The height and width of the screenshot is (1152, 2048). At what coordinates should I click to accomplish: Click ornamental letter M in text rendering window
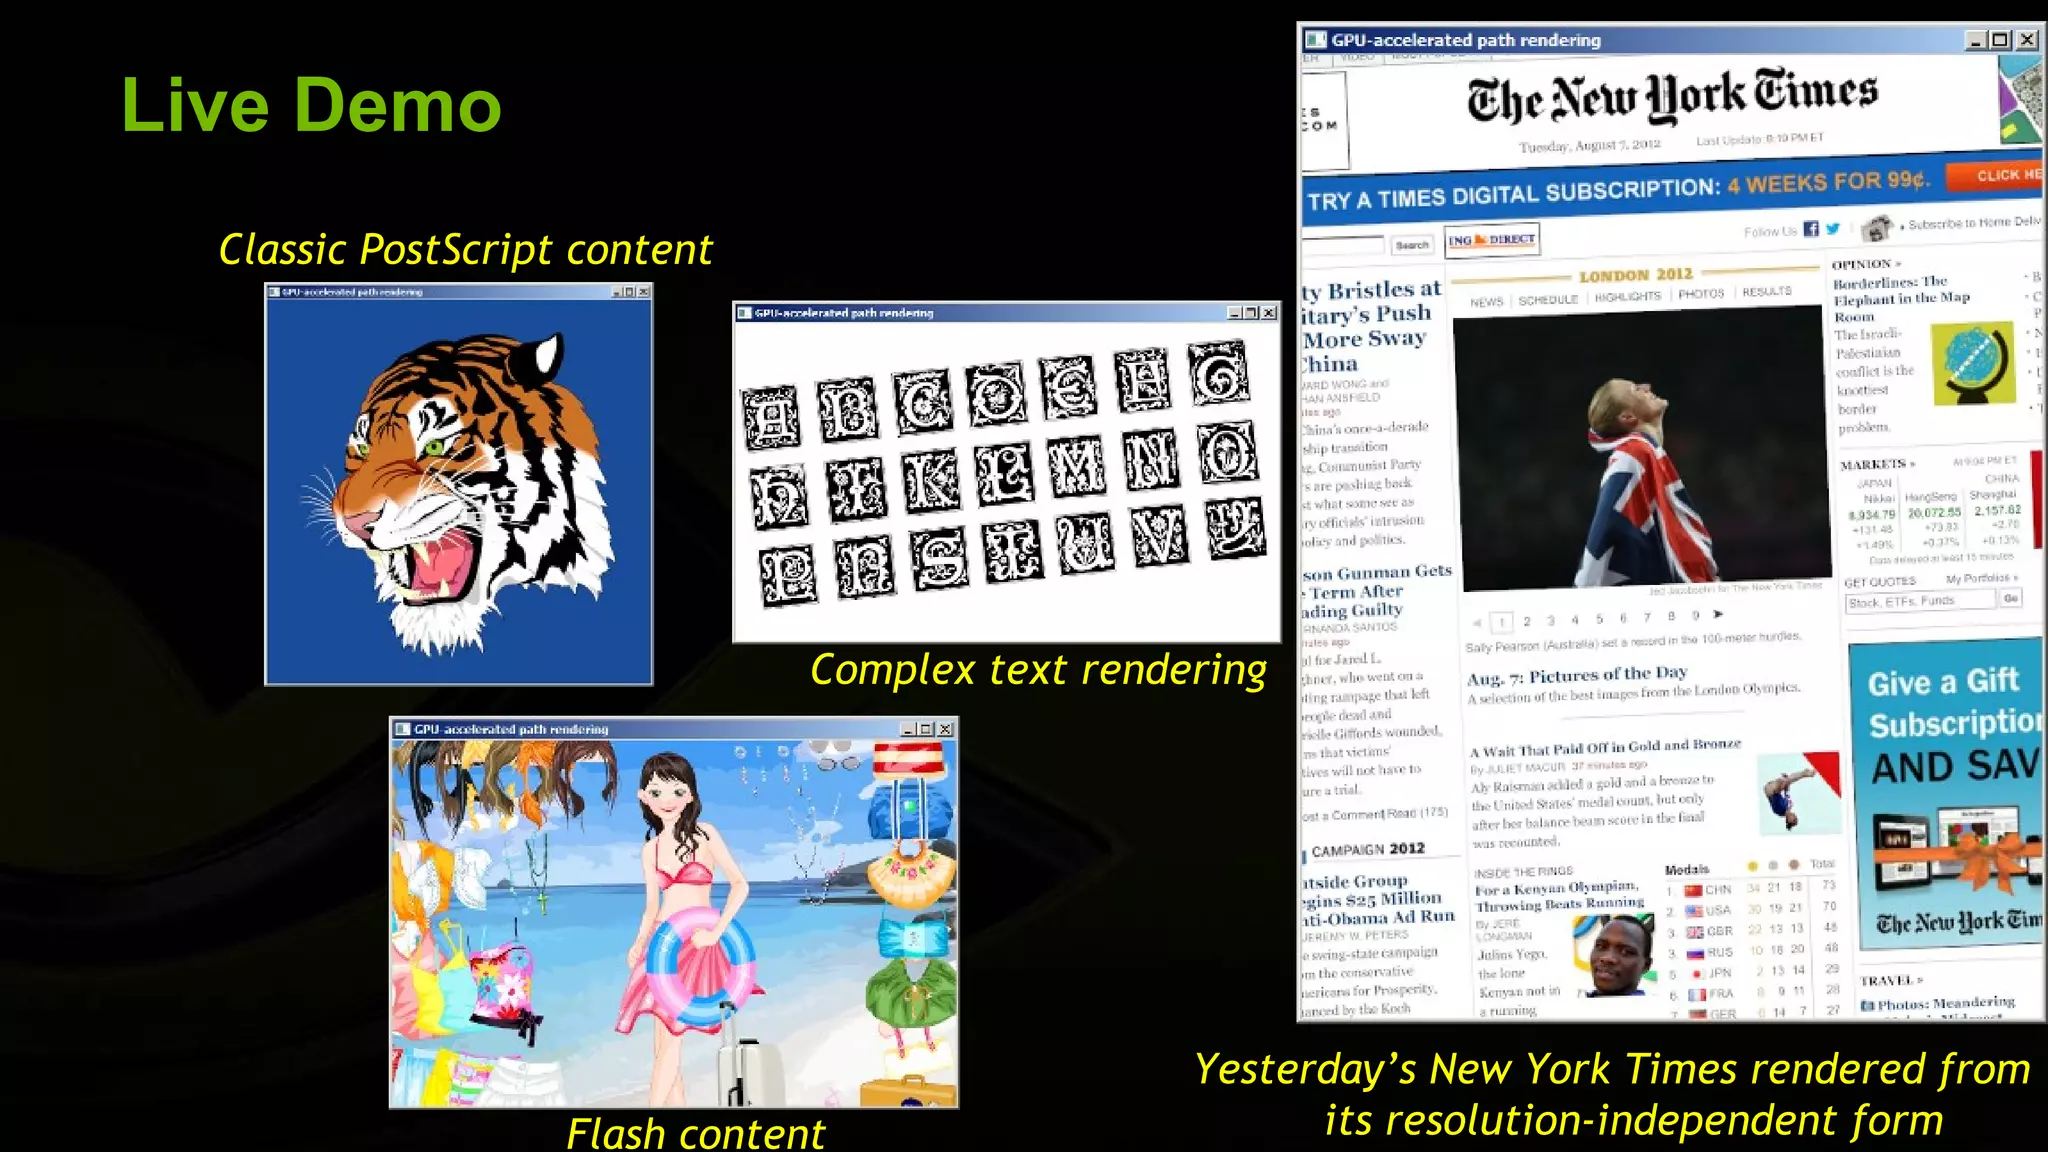1077,466
